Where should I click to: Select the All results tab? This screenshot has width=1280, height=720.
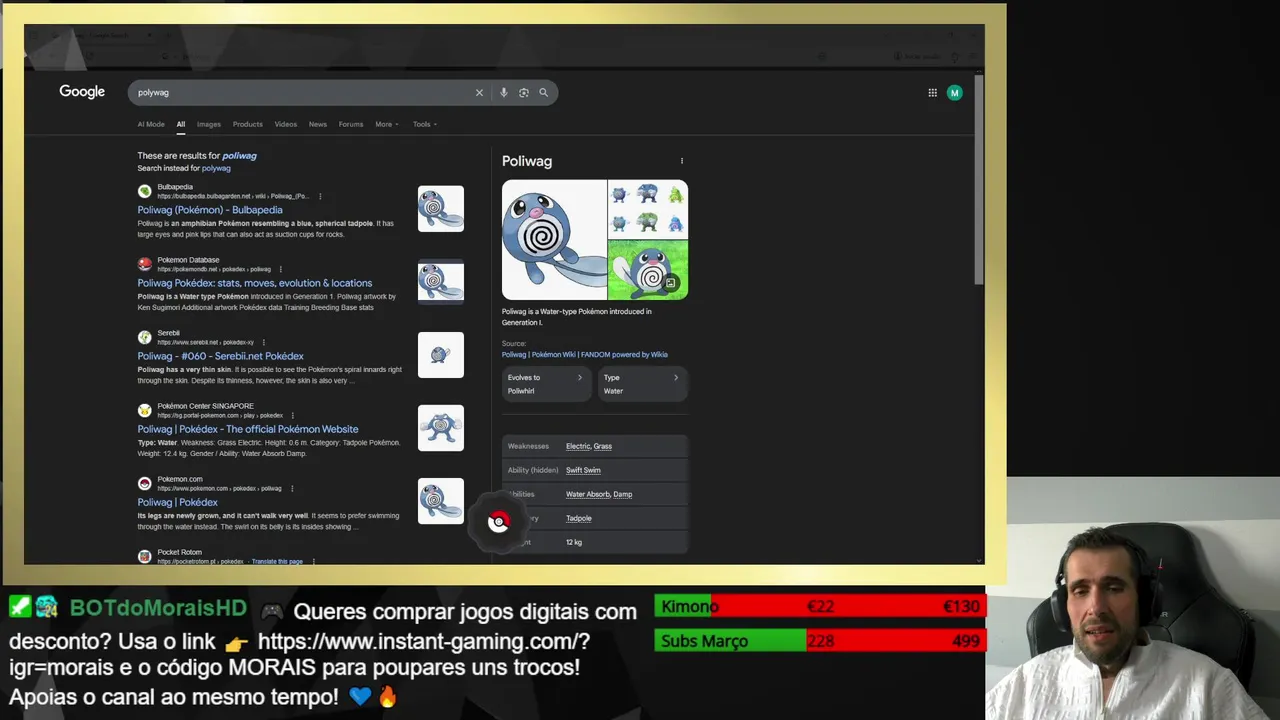[x=181, y=125]
